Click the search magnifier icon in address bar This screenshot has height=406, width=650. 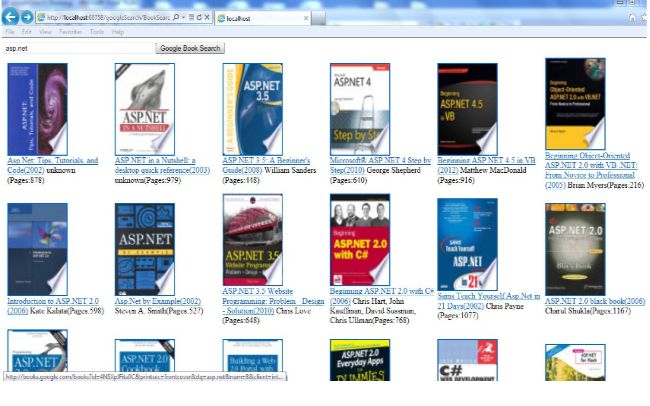pyautogui.click(x=176, y=17)
